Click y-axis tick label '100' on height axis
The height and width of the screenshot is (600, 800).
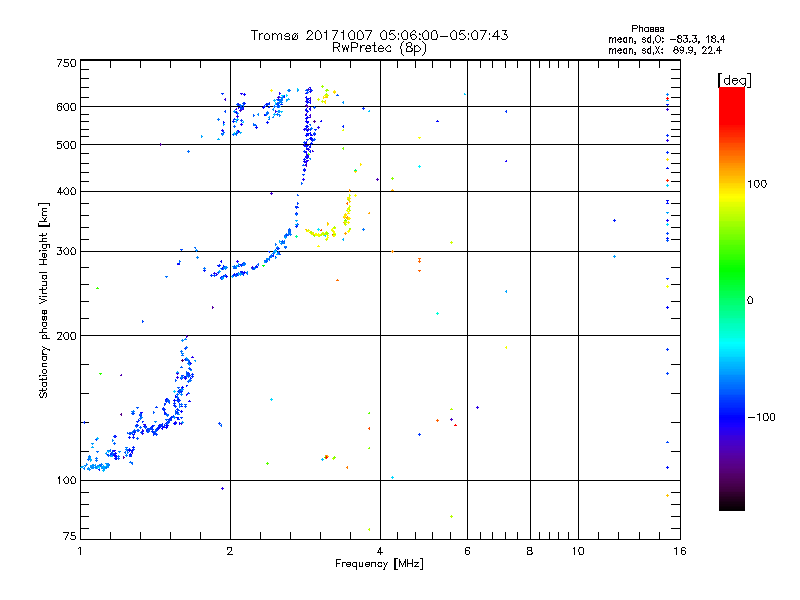click(x=66, y=480)
